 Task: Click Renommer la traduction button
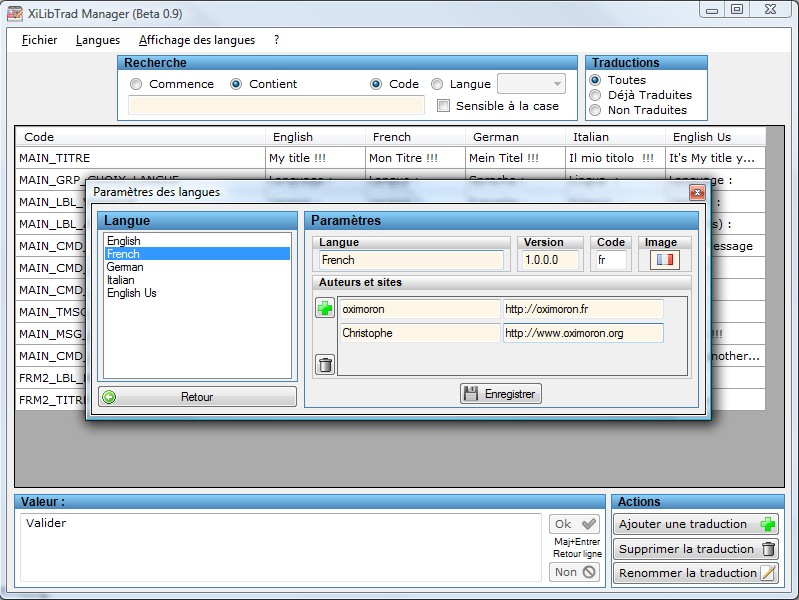[x=696, y=573]
